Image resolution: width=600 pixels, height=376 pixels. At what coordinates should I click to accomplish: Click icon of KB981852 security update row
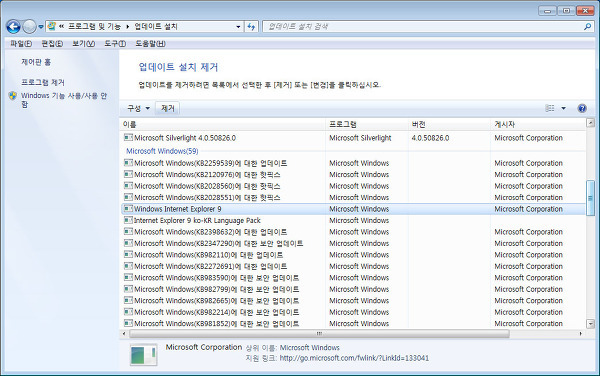[x=128, y=323]
